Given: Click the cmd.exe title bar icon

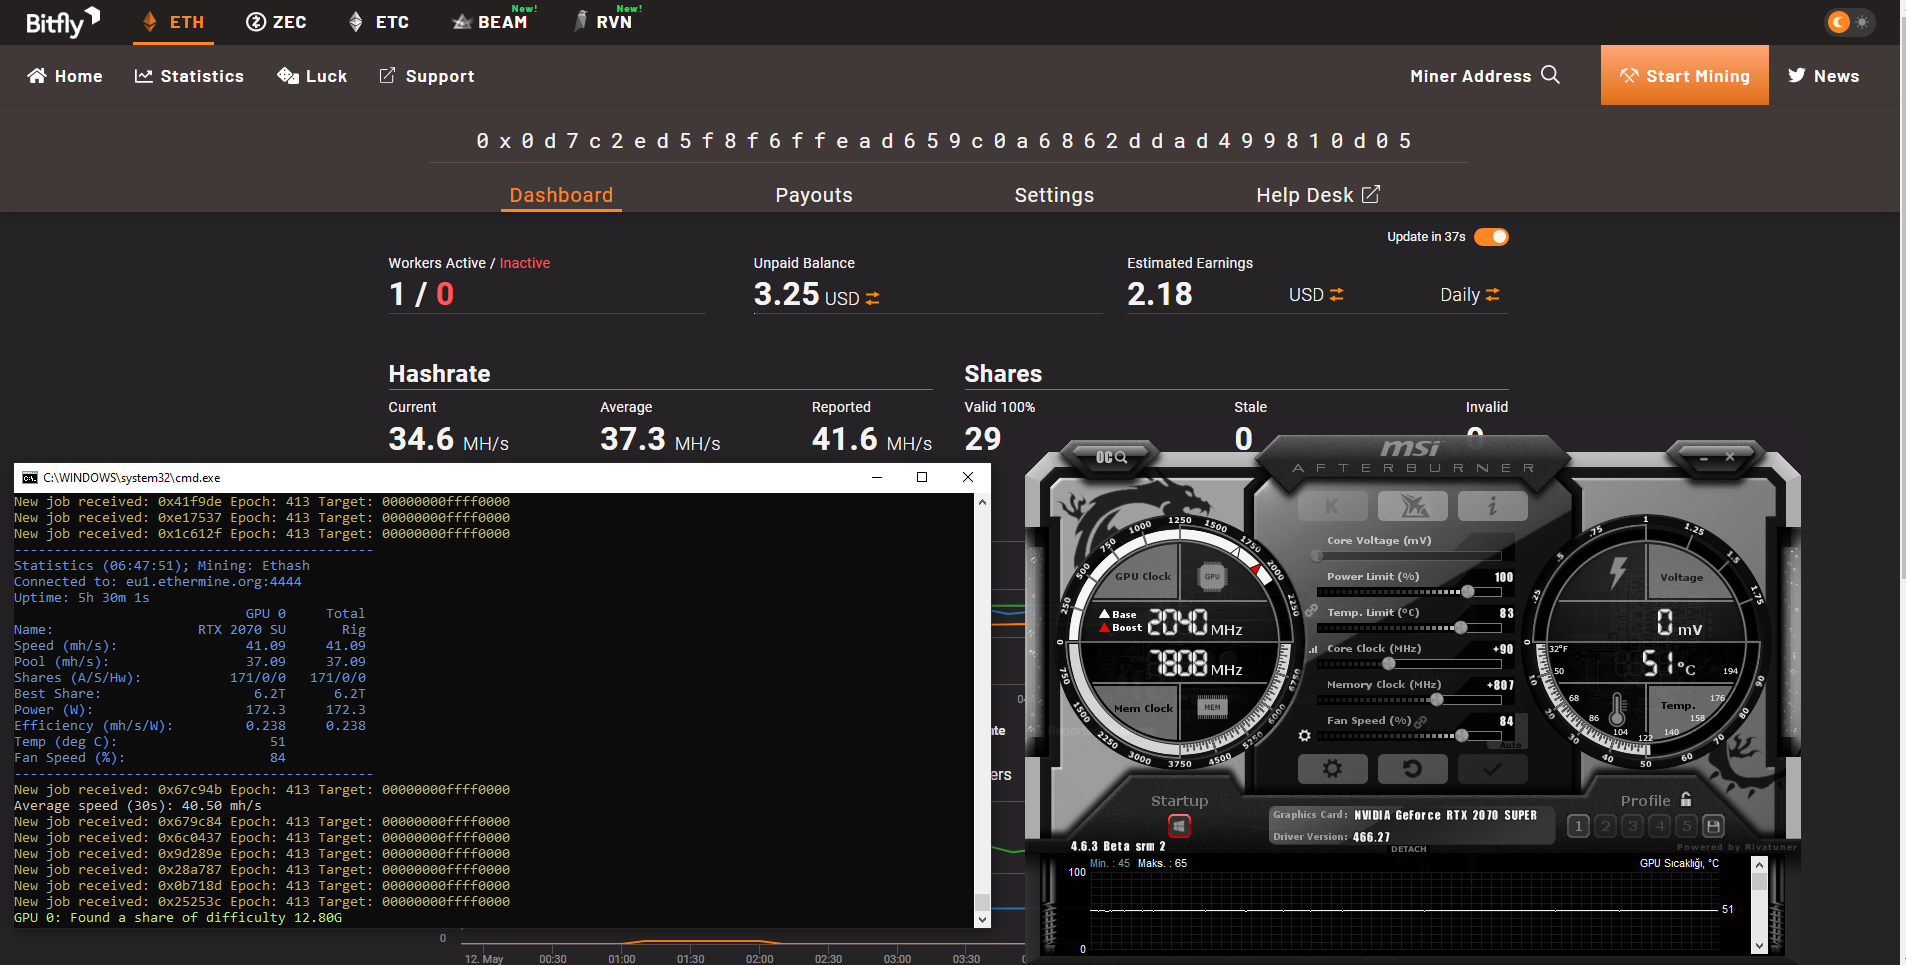Looking at the screenshot, I should tap(30, 478).
